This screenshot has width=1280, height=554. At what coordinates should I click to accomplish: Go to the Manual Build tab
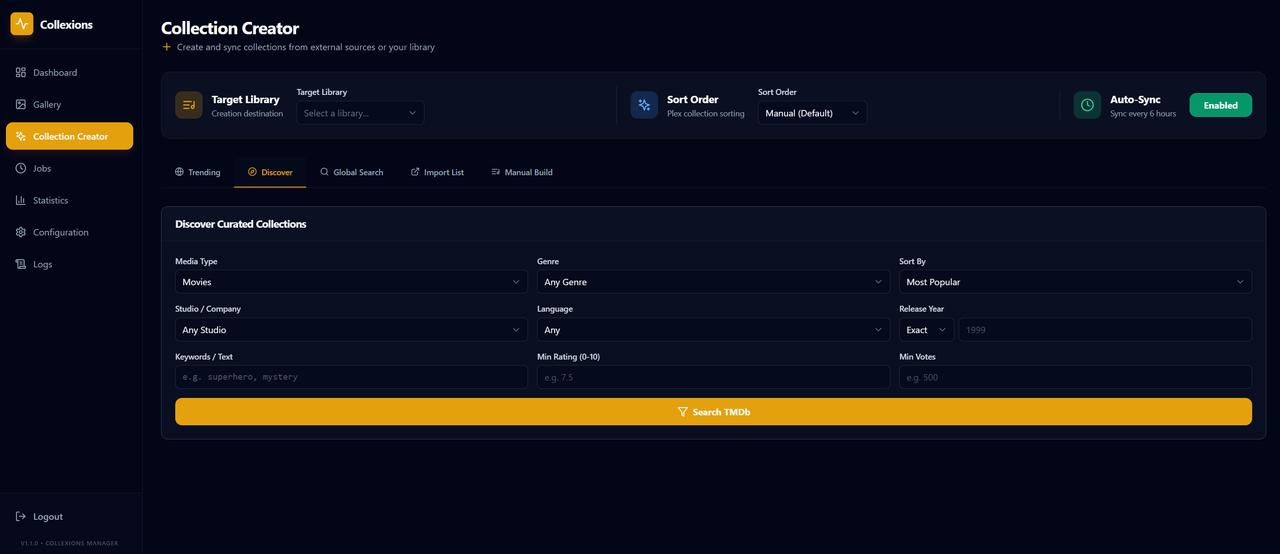click(522, 172)
